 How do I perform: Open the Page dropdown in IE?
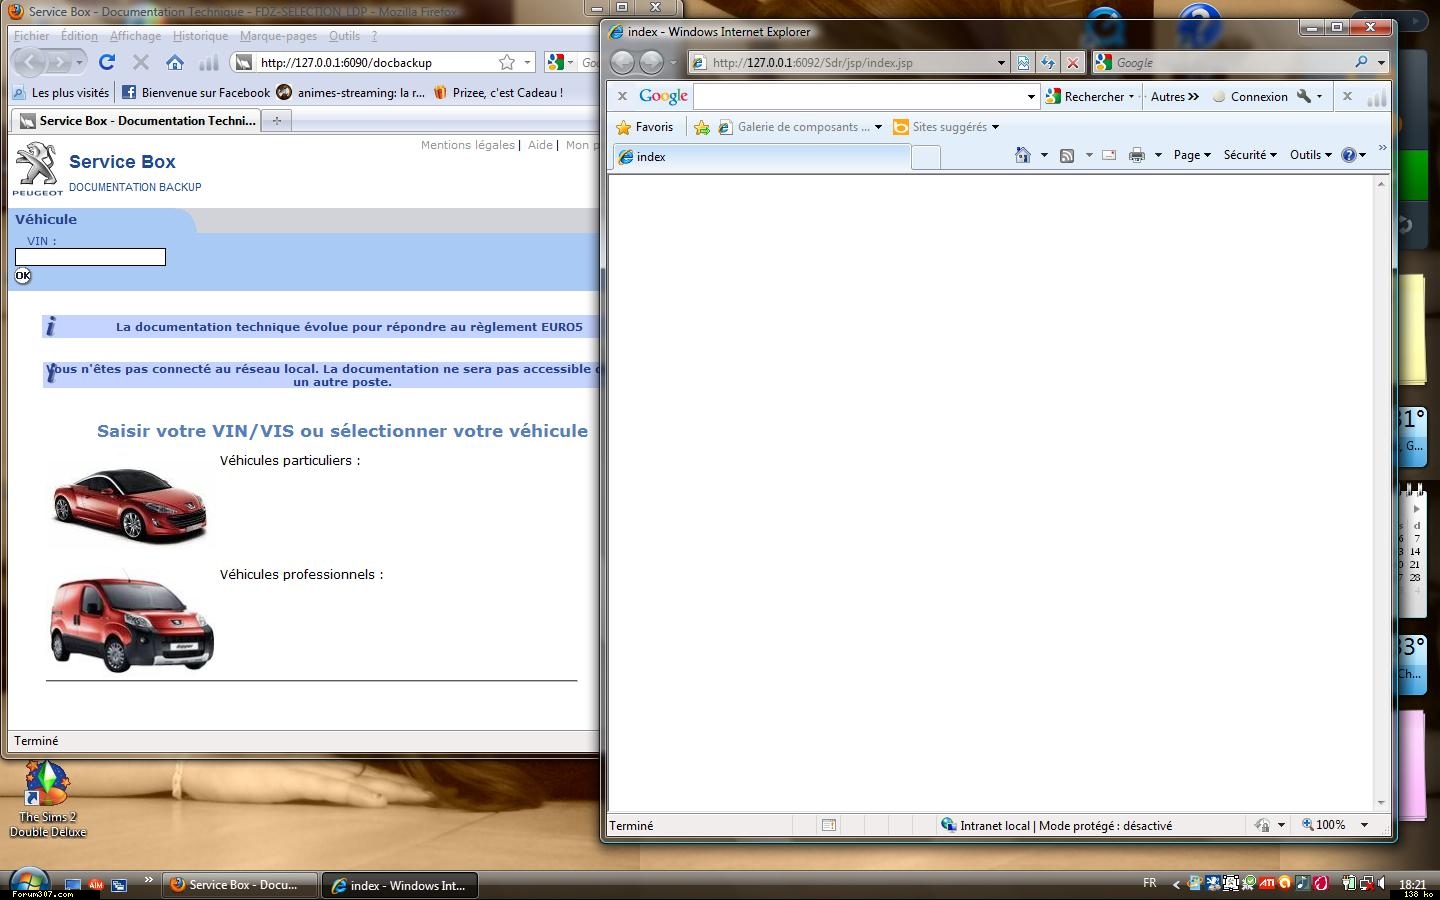1192,155
